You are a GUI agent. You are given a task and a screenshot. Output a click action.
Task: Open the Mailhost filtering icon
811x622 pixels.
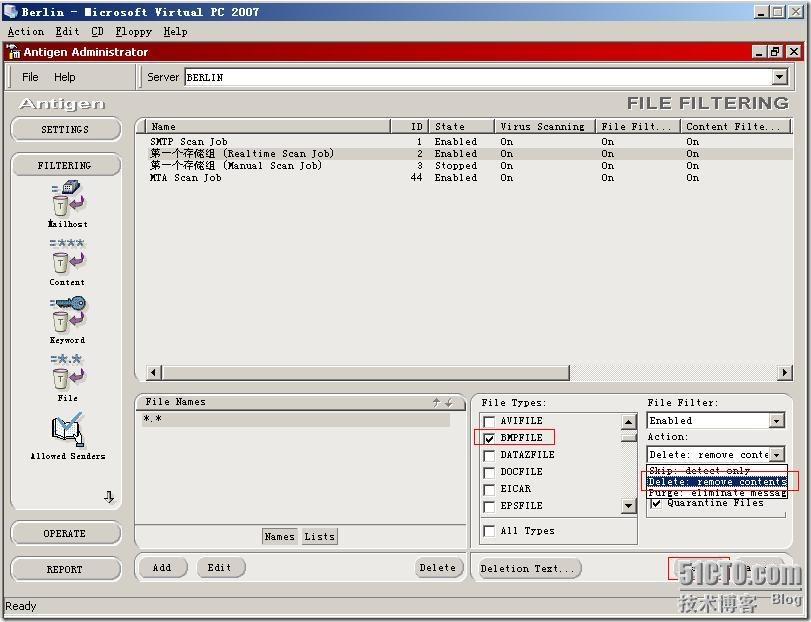coord(68,204)
